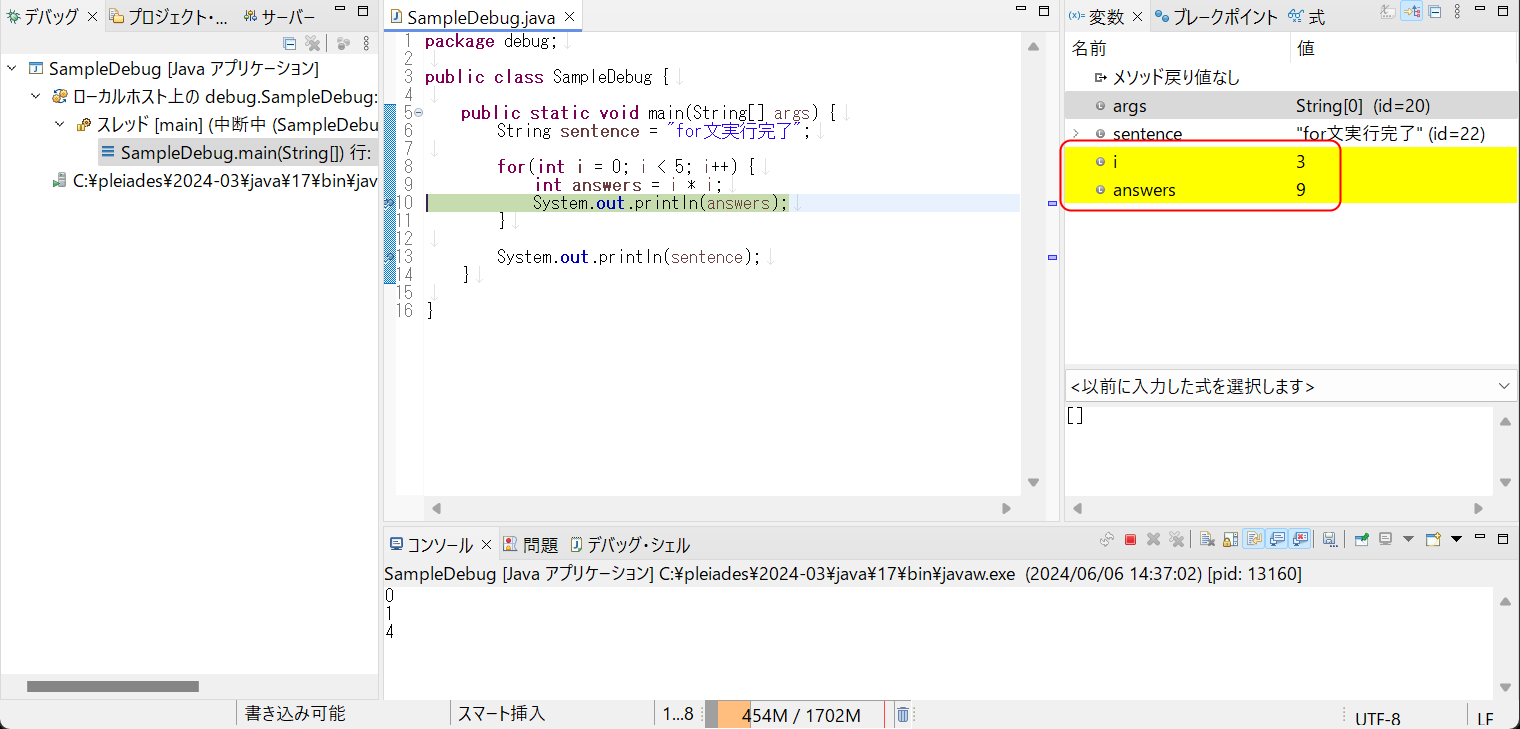
Task: Click the Clear Console icon
Action: [x=1207, y=539]
